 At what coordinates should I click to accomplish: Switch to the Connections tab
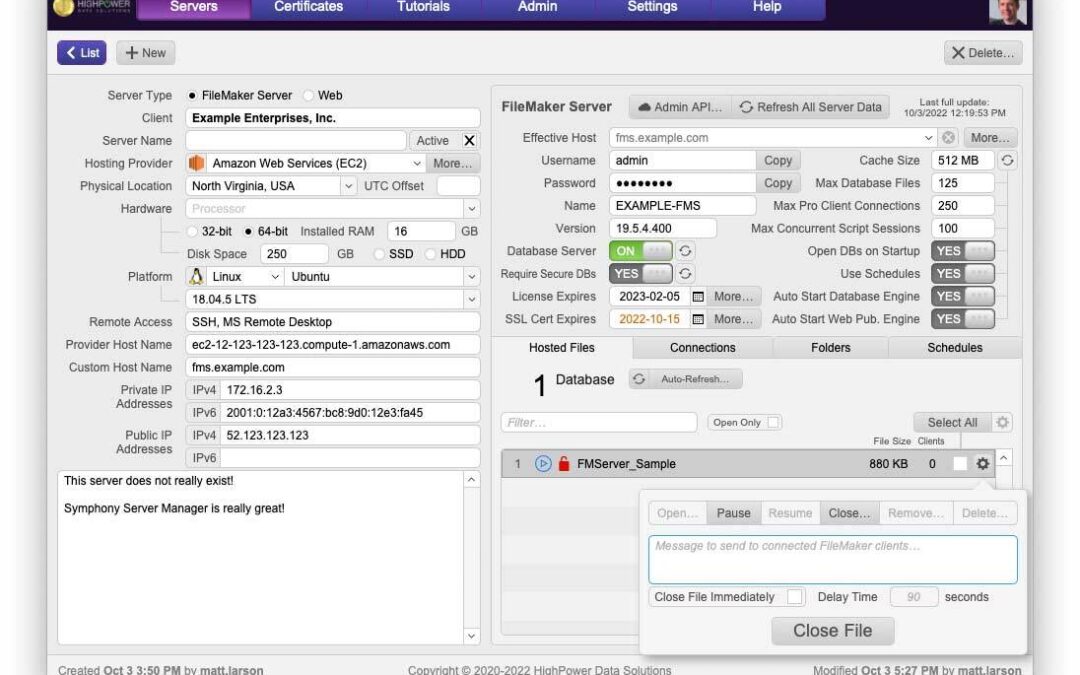point(703,348)
